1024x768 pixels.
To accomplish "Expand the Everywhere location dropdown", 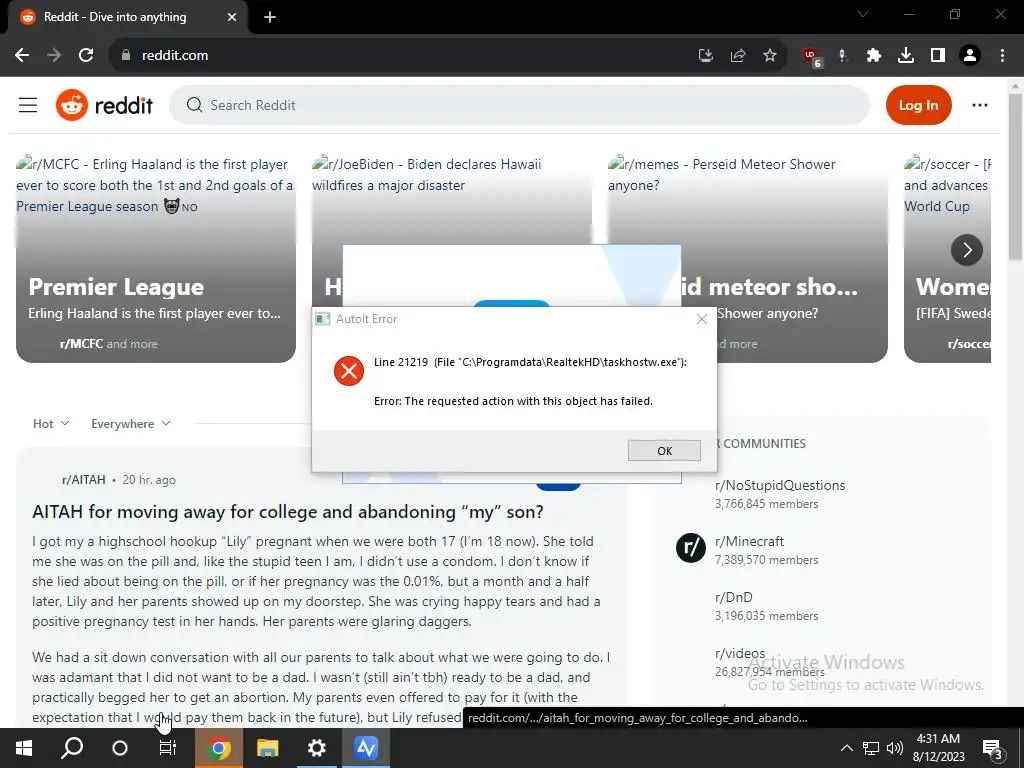I will tap(131, 424).
